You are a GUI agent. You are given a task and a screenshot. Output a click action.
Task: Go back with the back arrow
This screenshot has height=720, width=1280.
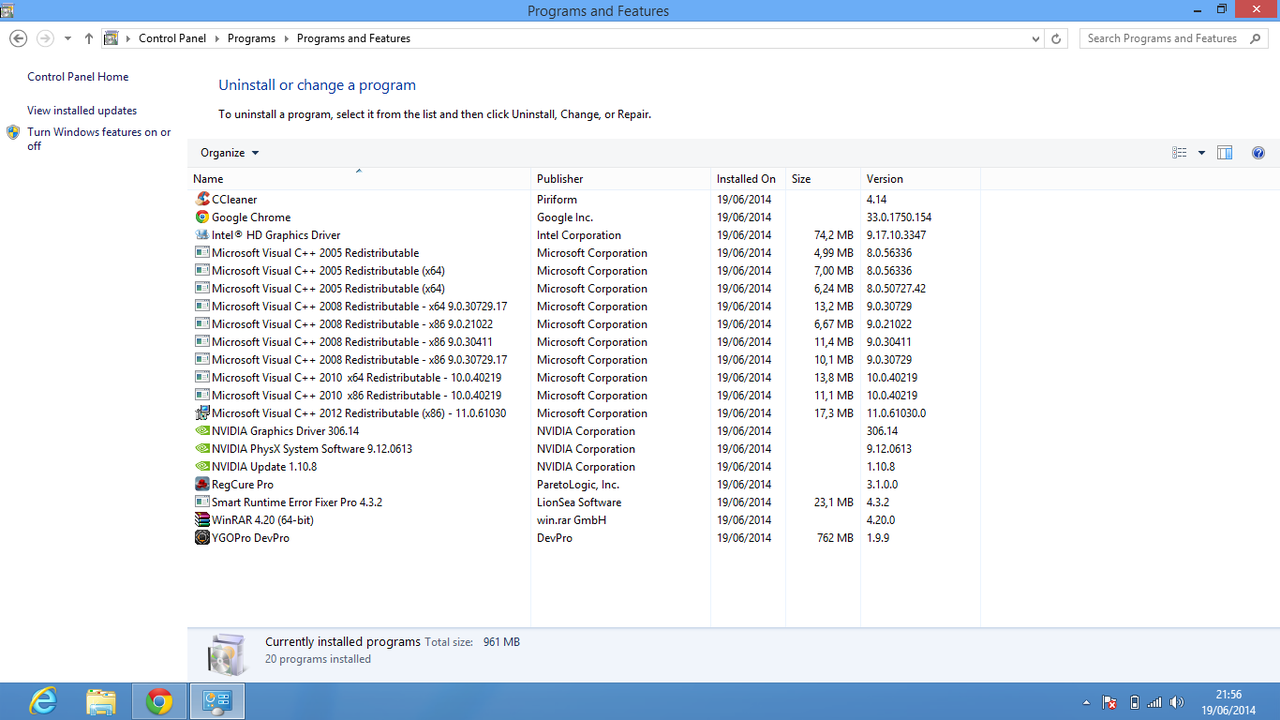tap(18, 38)
